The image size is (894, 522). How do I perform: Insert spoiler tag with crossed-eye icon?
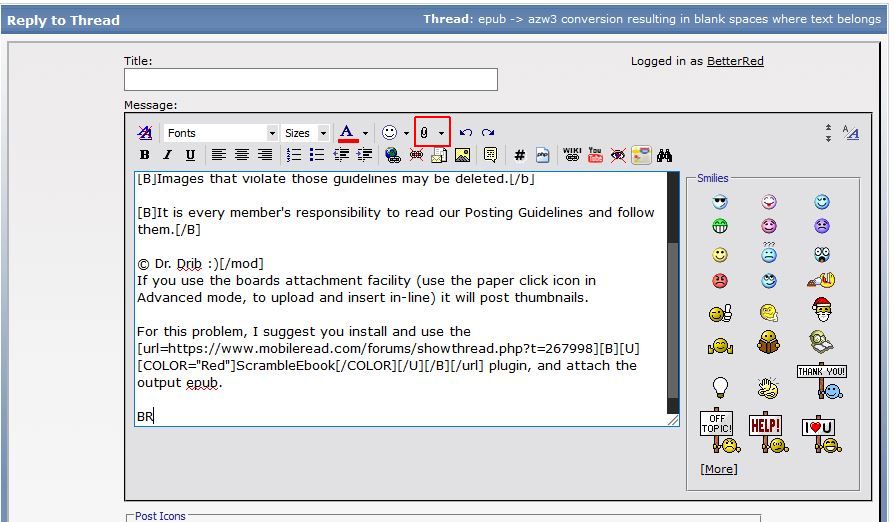coord(618,155)
